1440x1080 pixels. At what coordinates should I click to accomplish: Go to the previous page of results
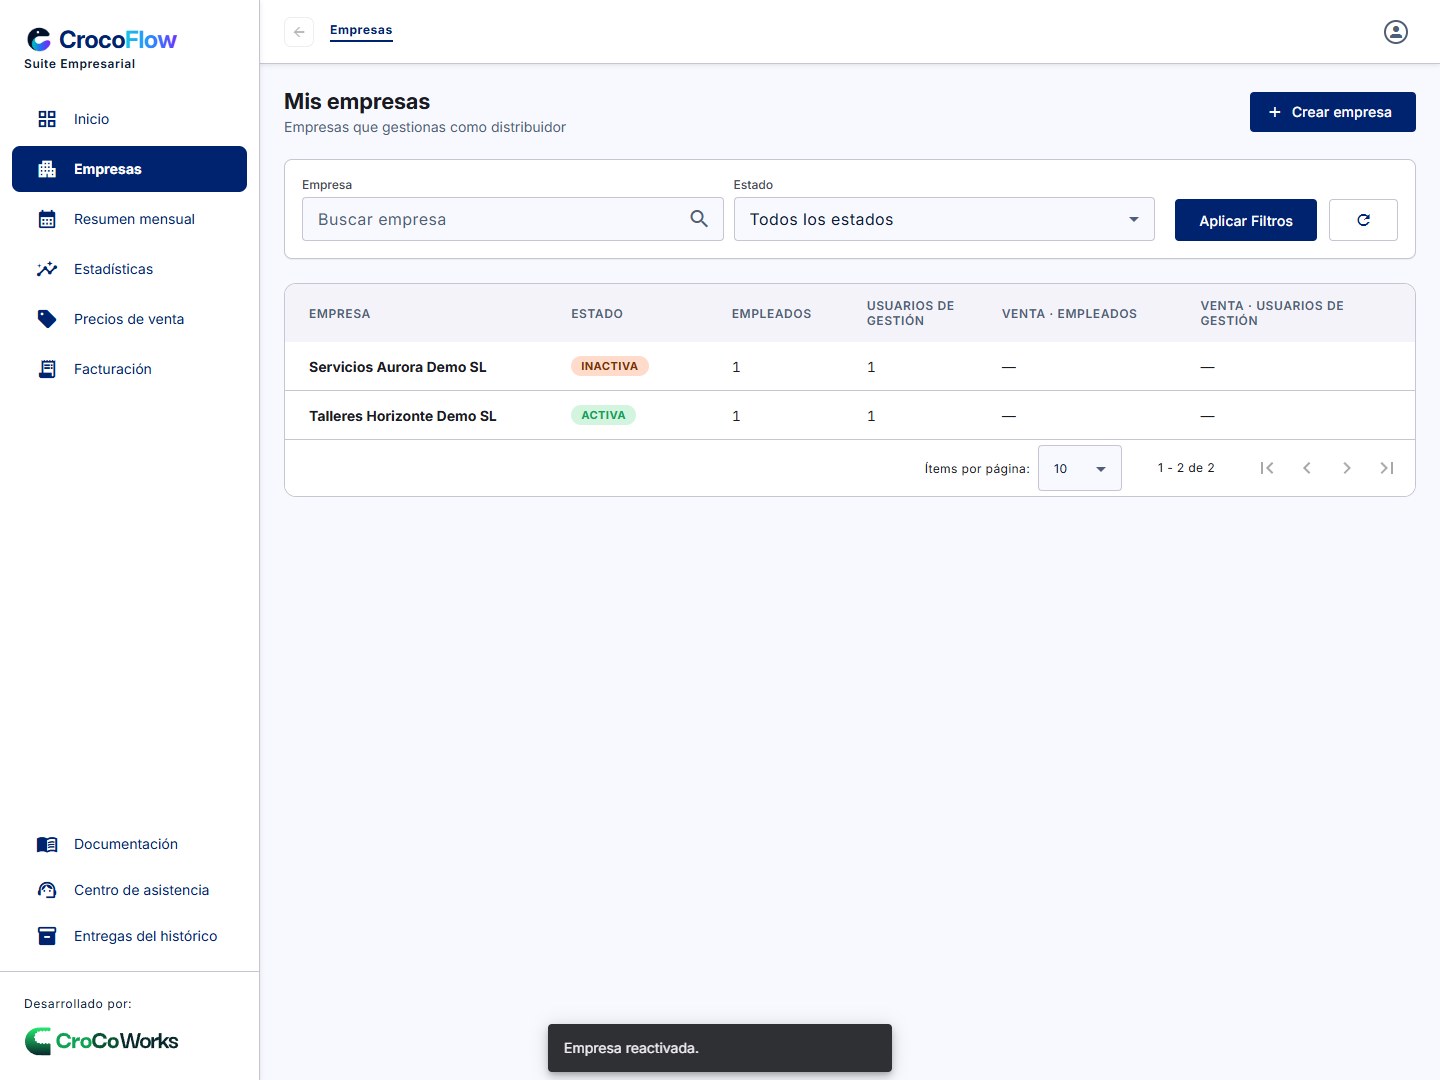(1307, 468)
